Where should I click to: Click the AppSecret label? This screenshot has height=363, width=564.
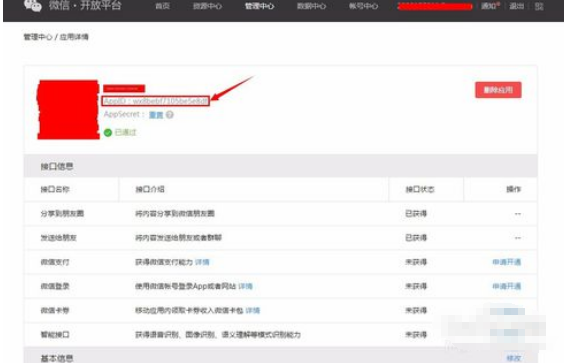coord(124,114)
